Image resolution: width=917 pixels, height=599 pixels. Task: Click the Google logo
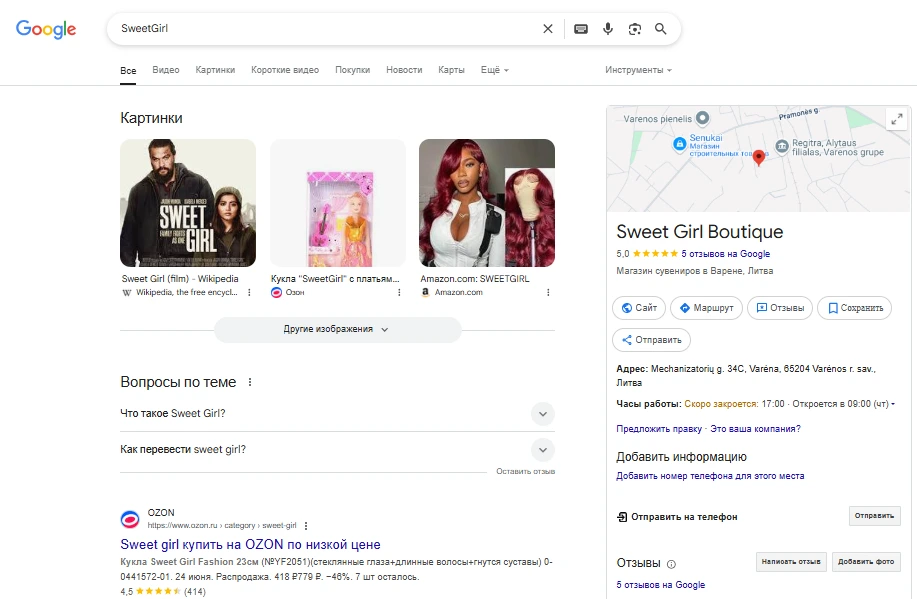pos(46,29)
